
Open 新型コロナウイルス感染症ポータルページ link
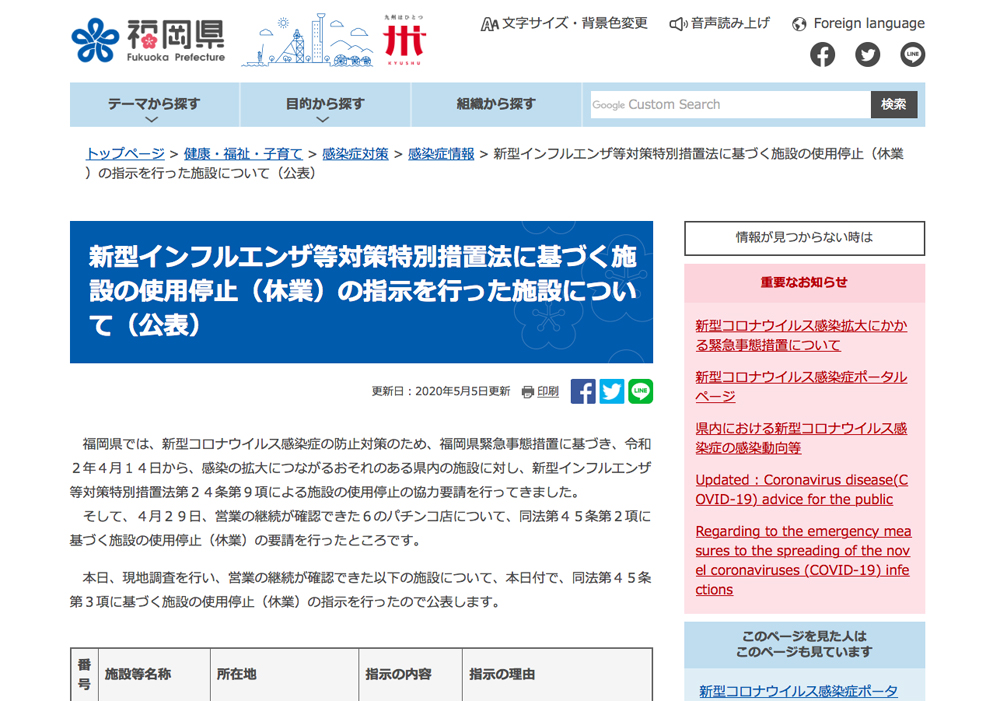(x=800, y=386)
